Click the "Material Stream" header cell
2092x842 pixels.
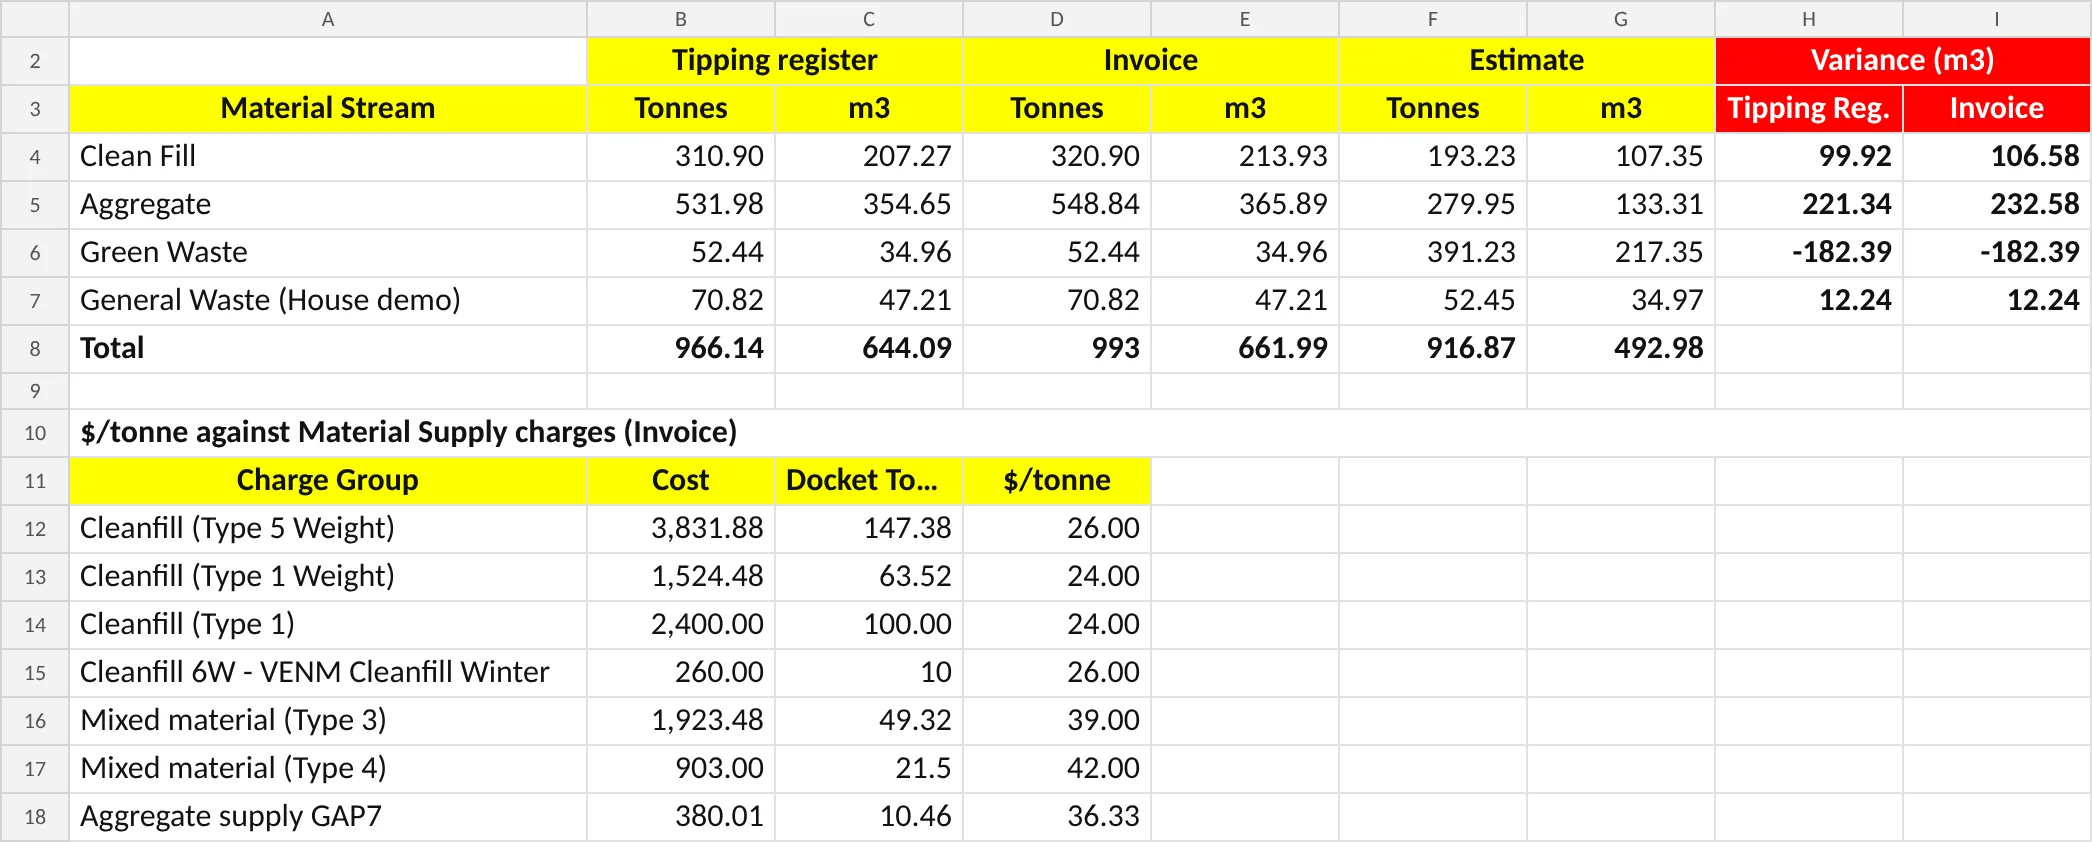[327, 108]
